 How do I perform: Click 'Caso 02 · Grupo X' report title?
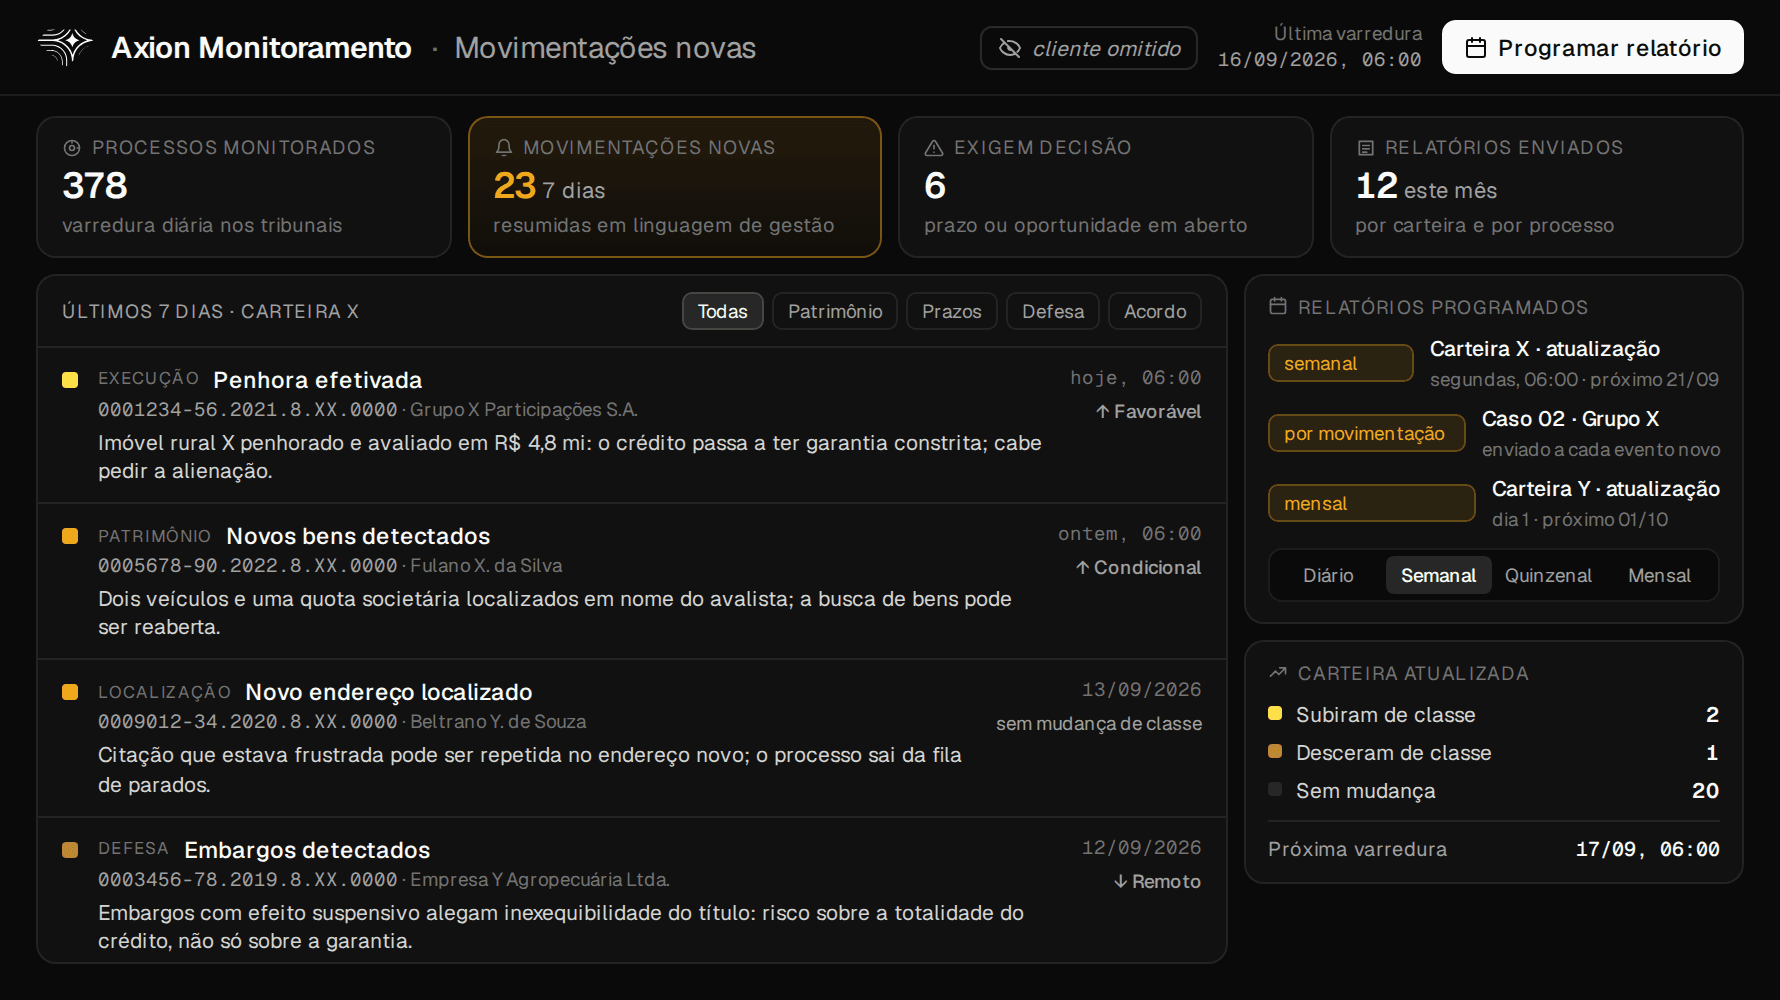coord(1570,419)
